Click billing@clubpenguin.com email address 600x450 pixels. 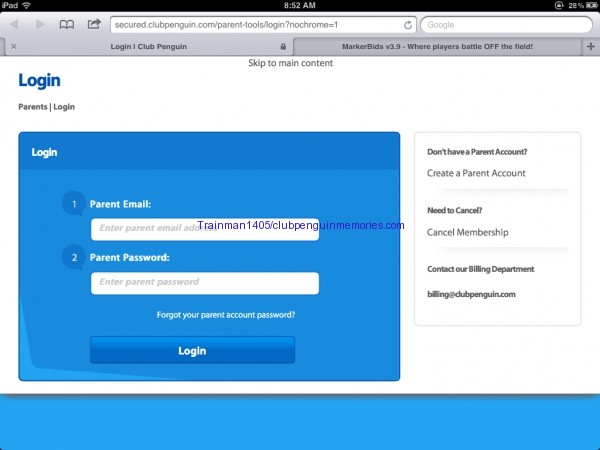pos(471,294)
